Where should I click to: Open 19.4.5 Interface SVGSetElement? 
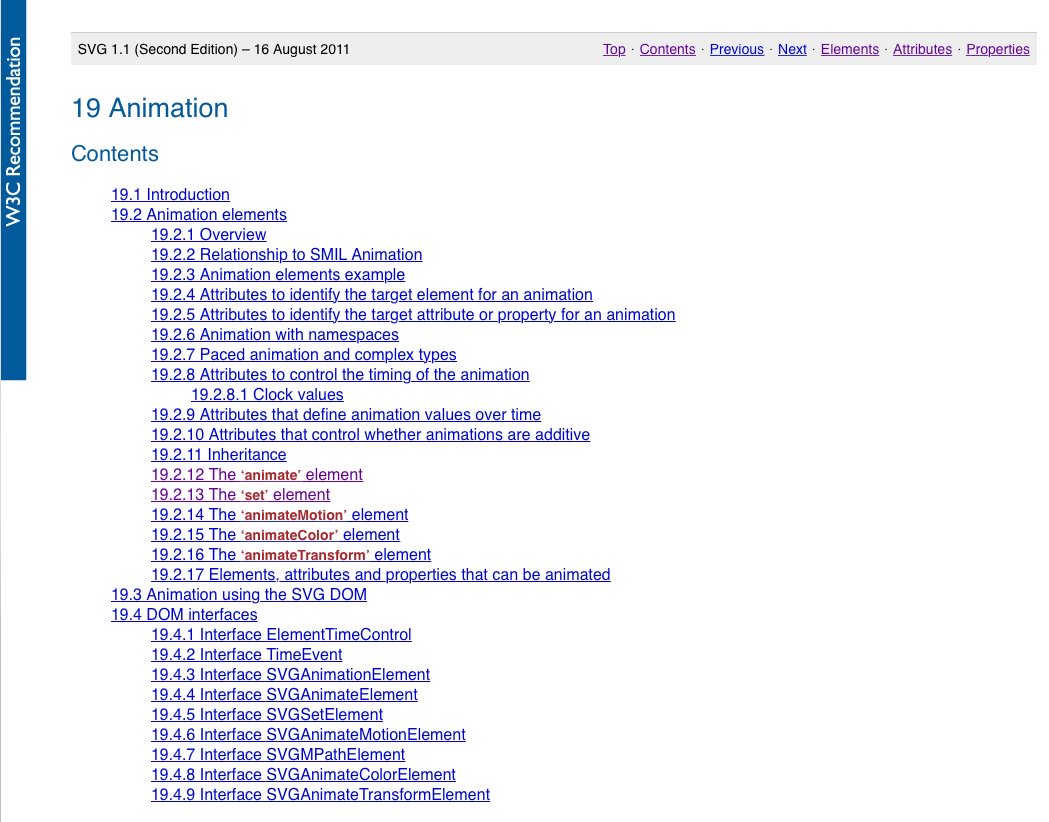267,715
